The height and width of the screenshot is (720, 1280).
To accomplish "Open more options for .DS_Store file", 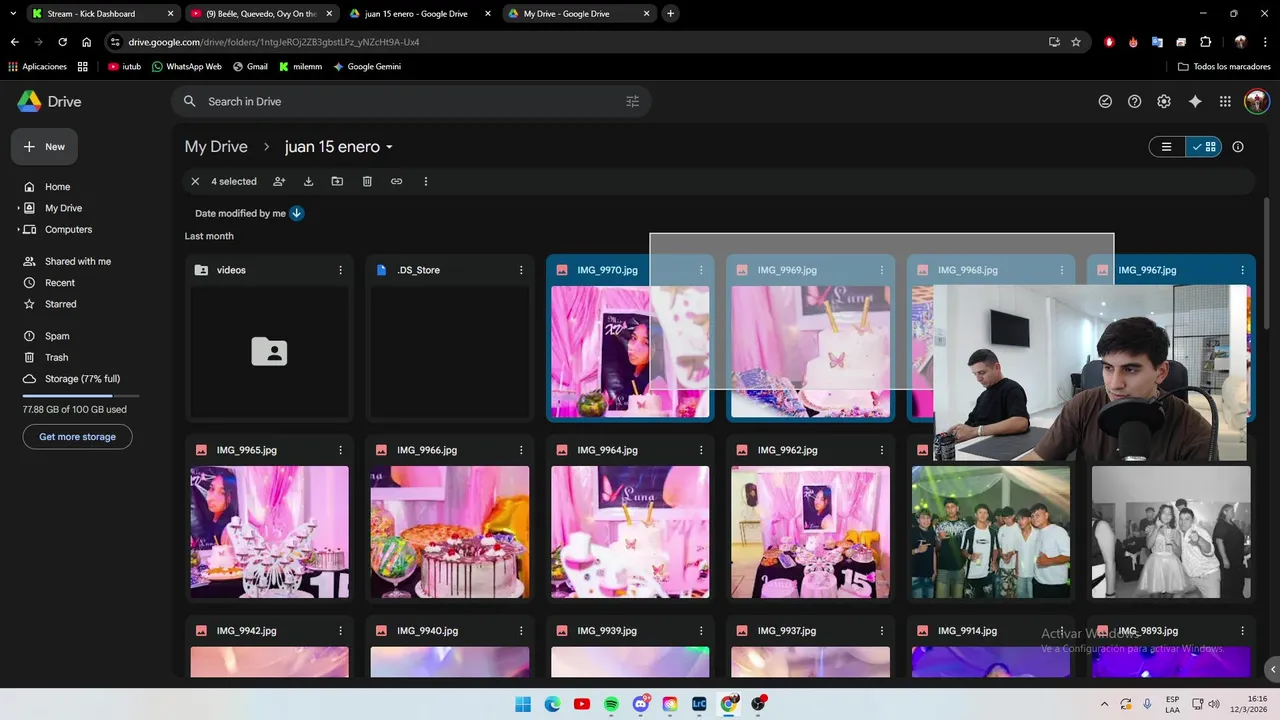I will [521, 270].
